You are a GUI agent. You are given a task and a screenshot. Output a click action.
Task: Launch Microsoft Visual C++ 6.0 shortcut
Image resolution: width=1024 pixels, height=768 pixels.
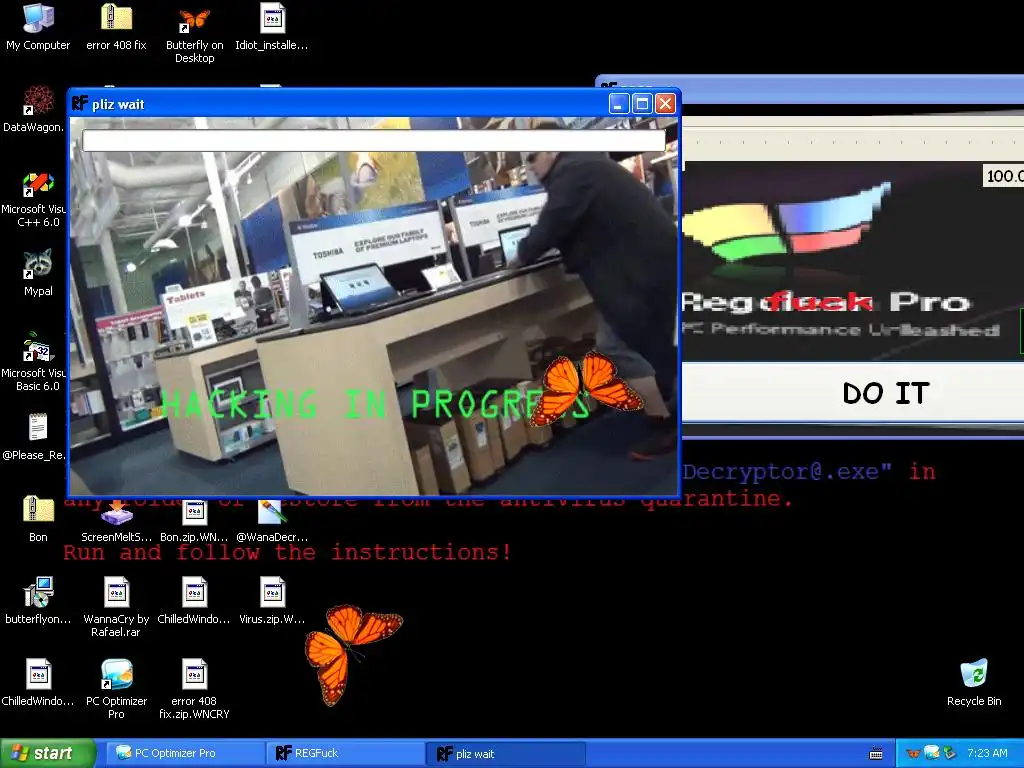click(x=34, y=199)
